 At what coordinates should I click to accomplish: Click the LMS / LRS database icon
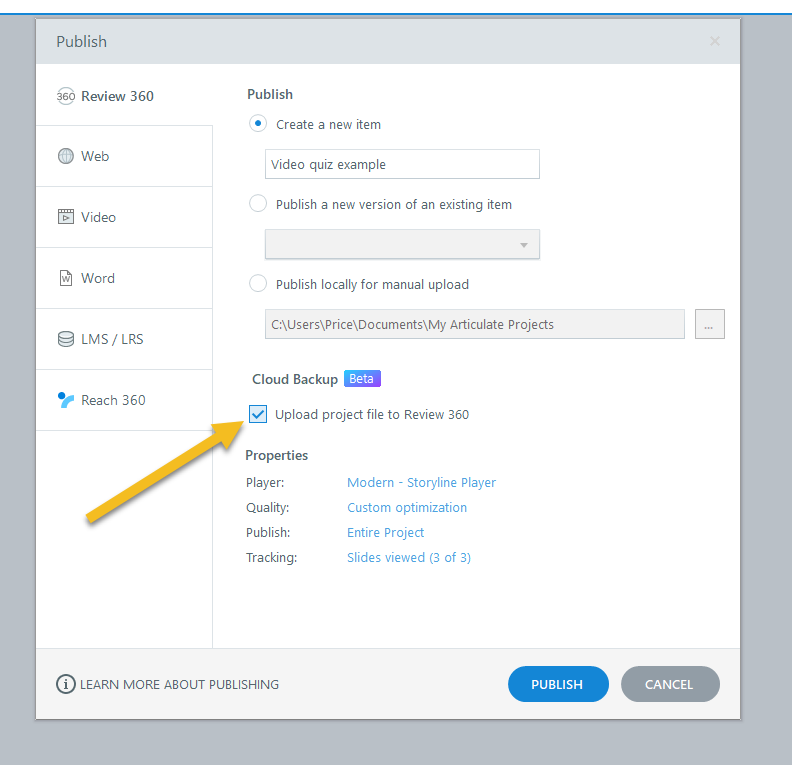[x=66, y=339]
